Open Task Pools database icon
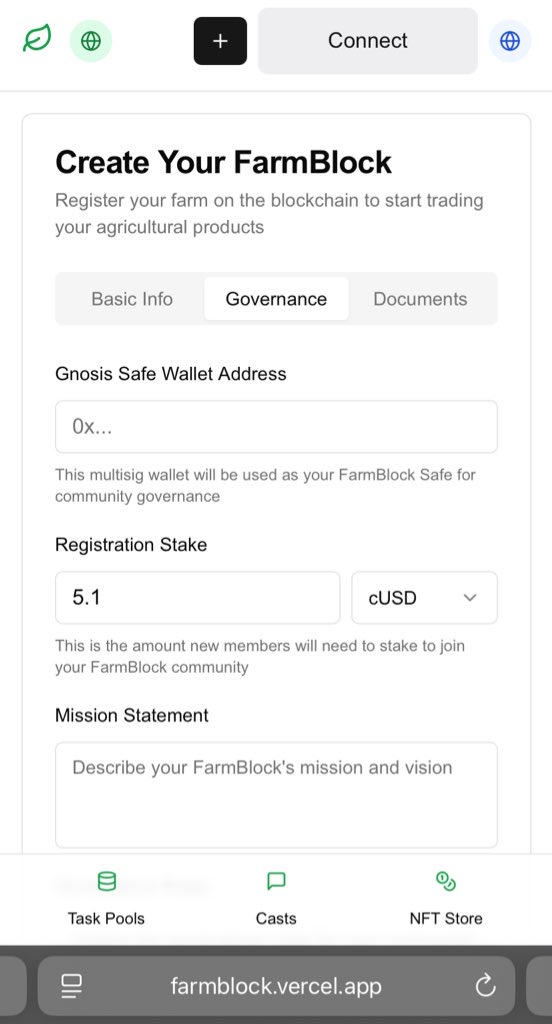 [x=106, y=882]
